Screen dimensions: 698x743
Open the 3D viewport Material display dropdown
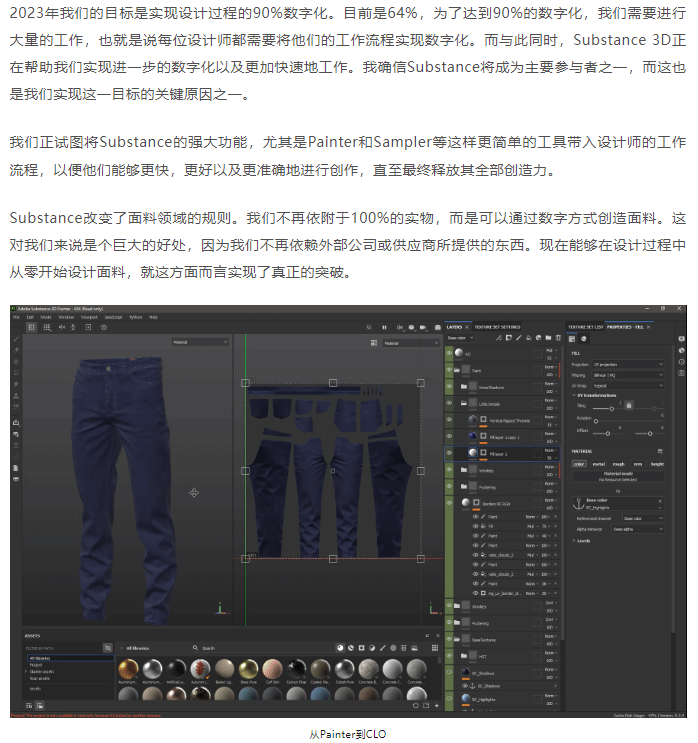click(200, 342)
